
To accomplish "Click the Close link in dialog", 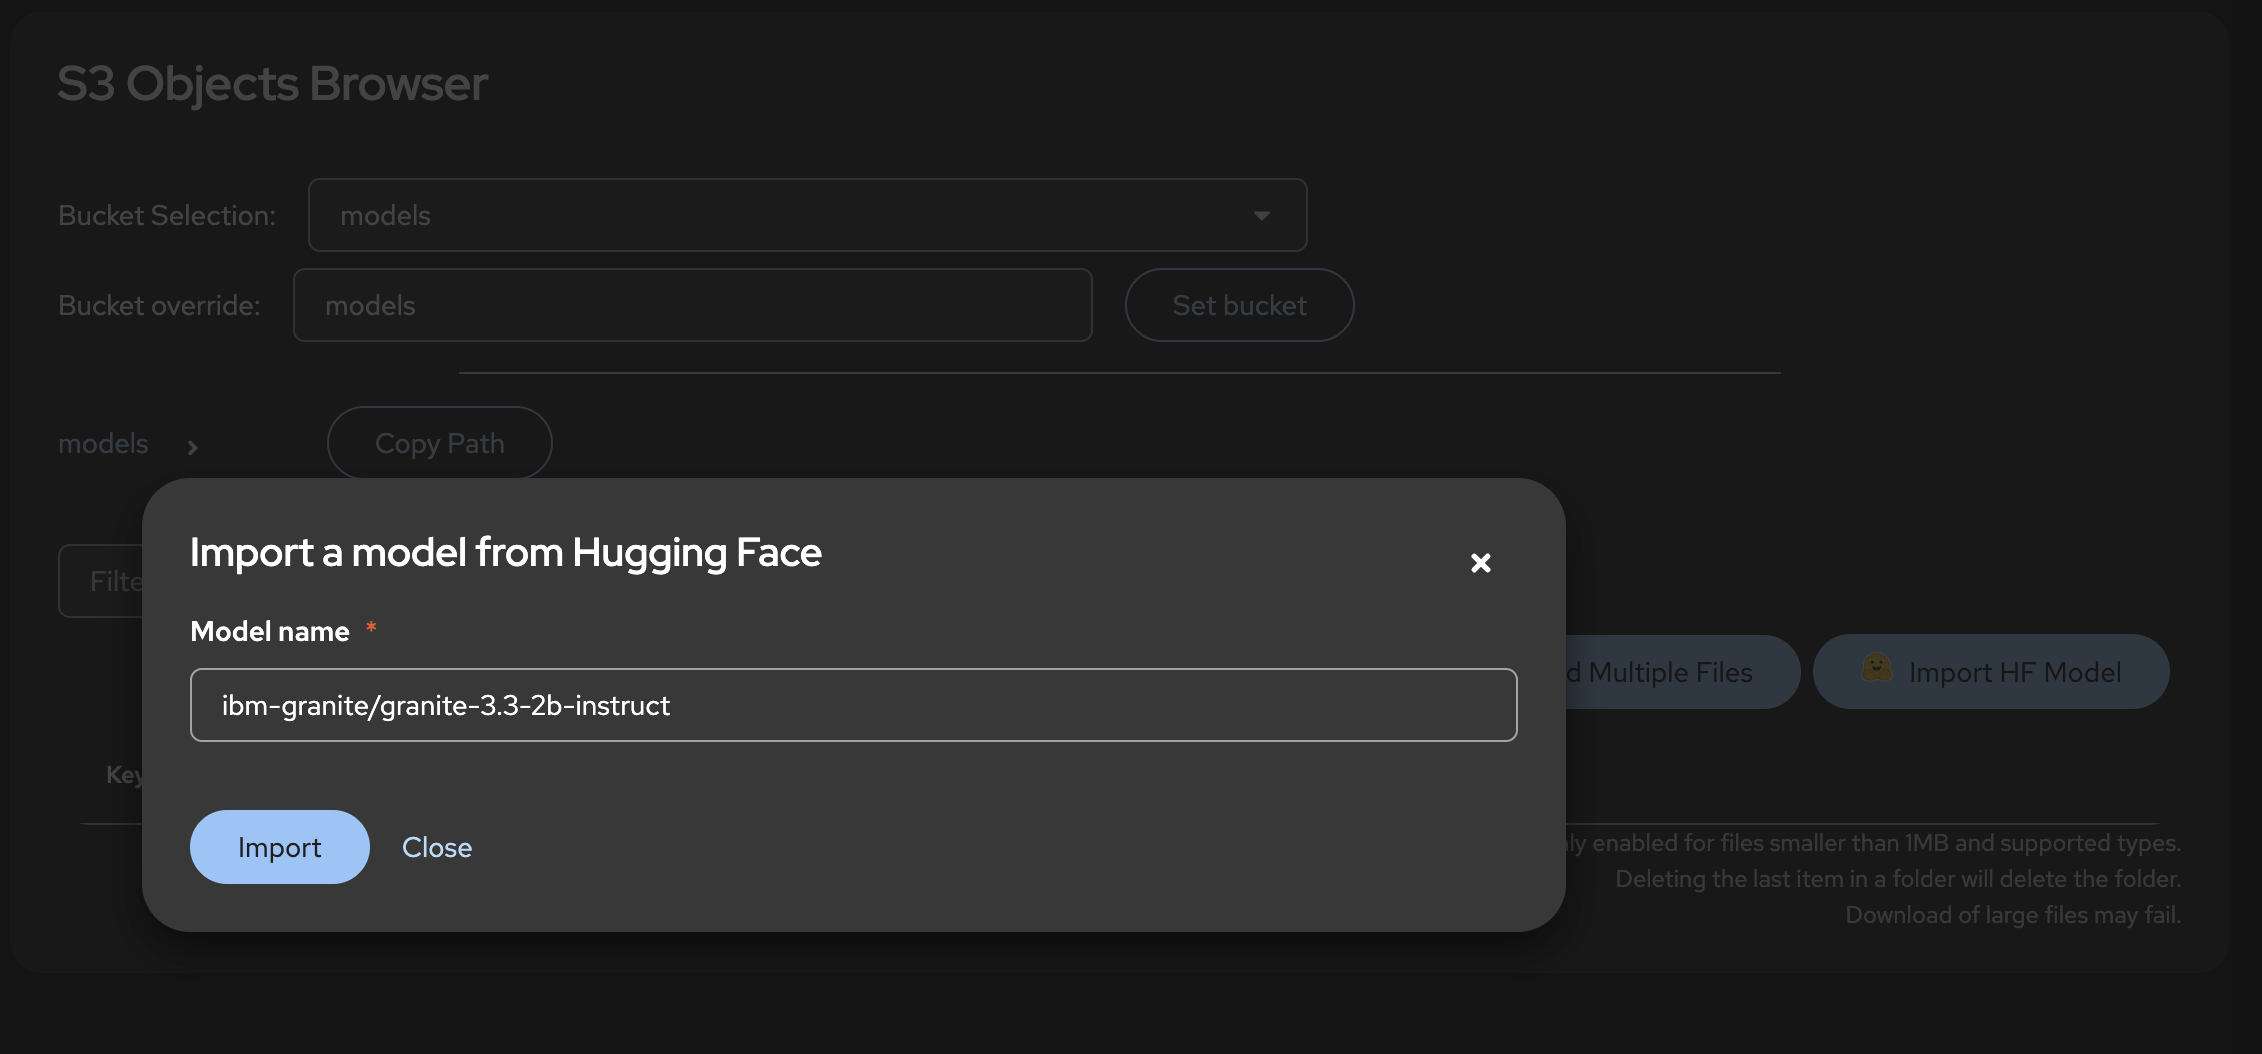I will point(437,847).
